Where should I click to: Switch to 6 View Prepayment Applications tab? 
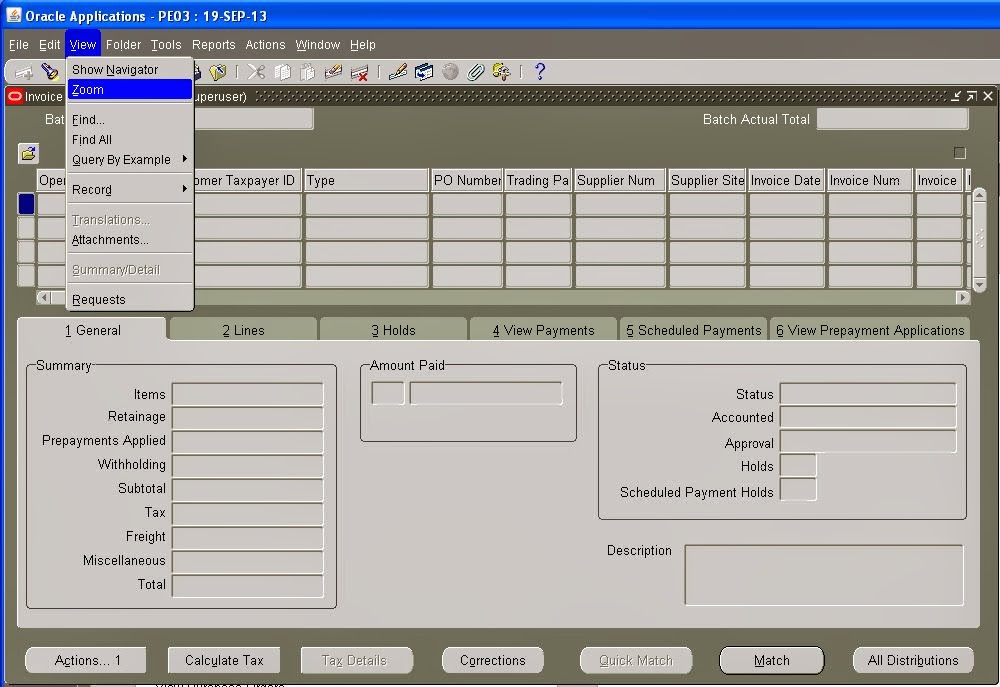[870, 330]
